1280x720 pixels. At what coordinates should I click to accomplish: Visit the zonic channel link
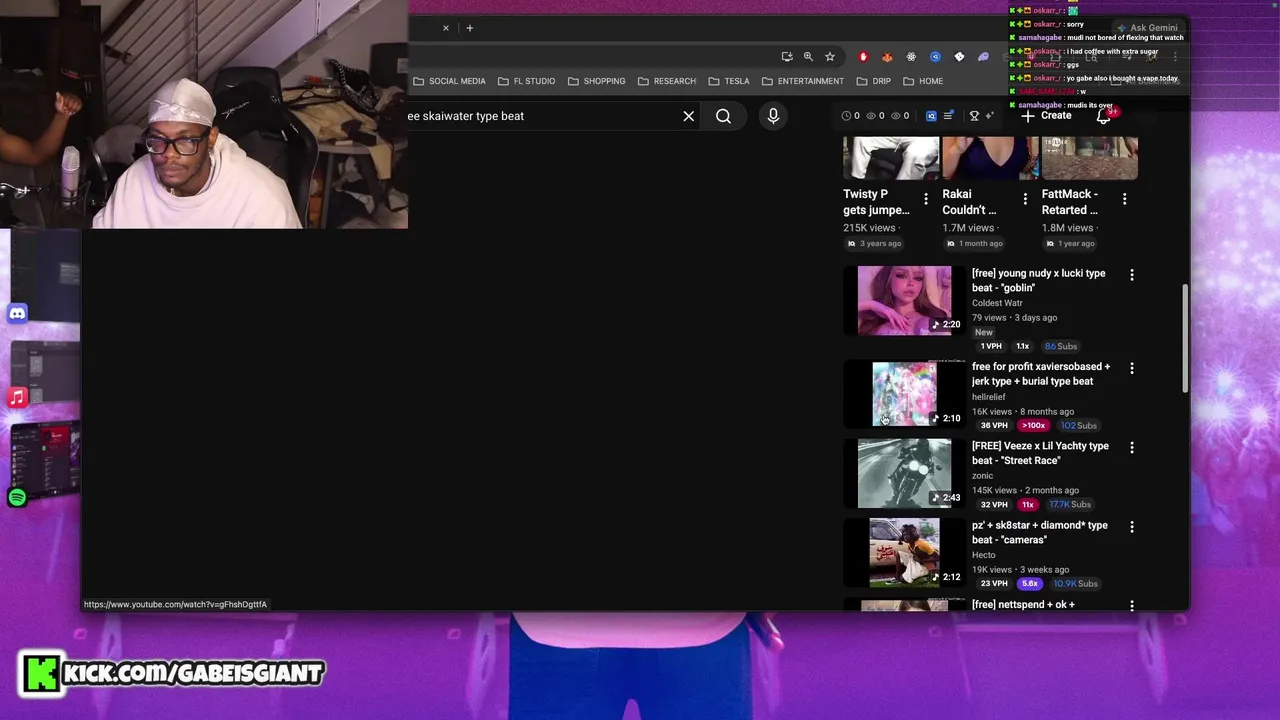tap(982, 476)
